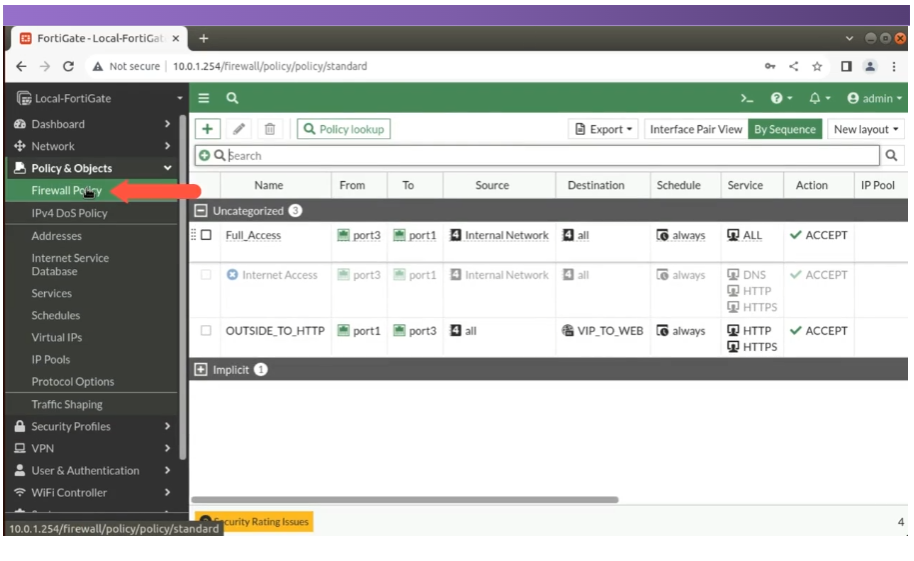
Task: Open the Help question mark menu
Action: [x=781, y=98]
